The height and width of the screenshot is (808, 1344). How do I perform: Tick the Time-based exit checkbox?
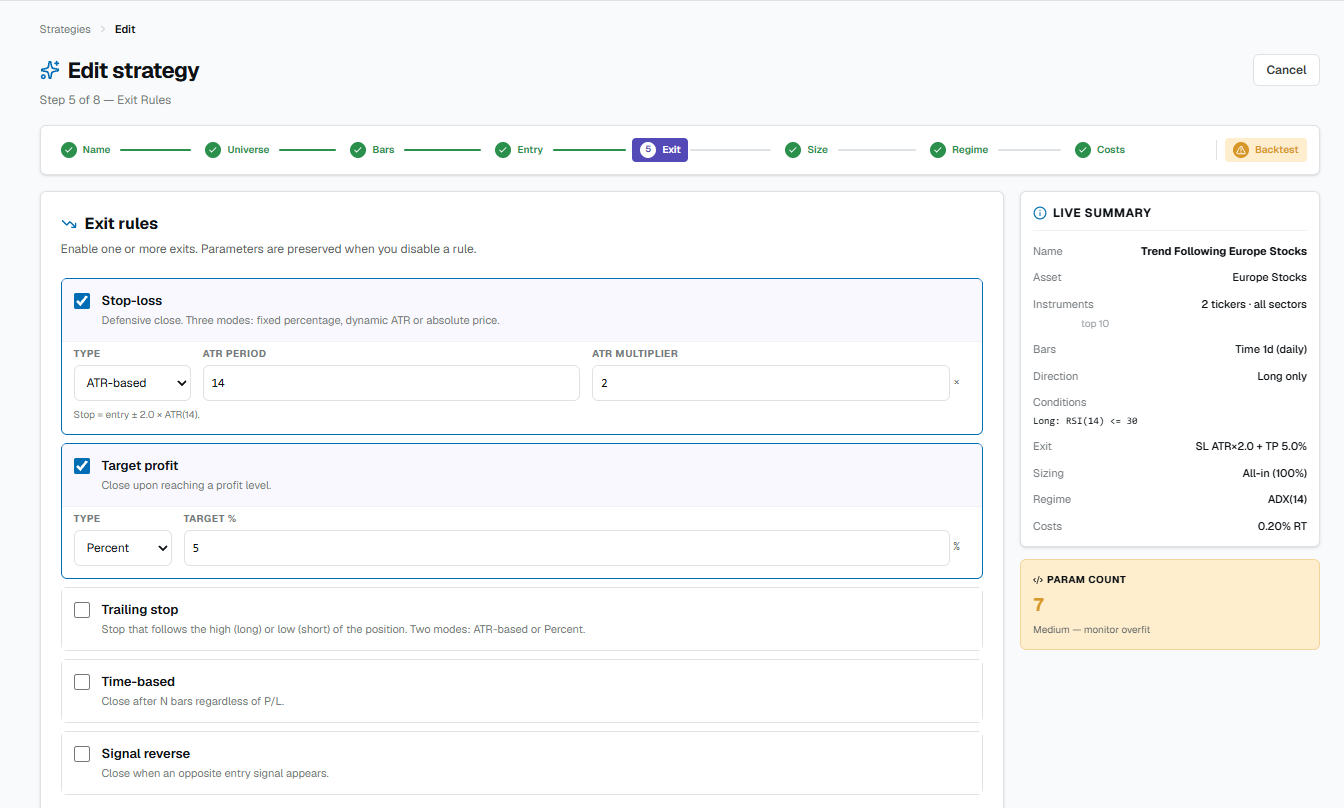point(82,682)
